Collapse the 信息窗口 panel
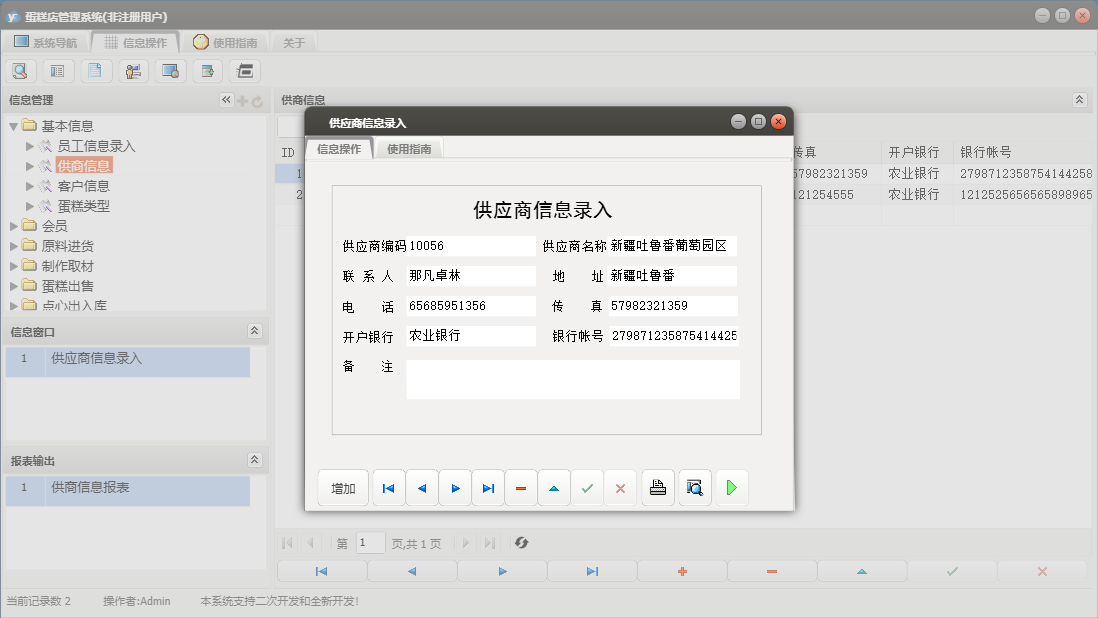The width and height of the screenshot is (1098, 618). point(254,331)
